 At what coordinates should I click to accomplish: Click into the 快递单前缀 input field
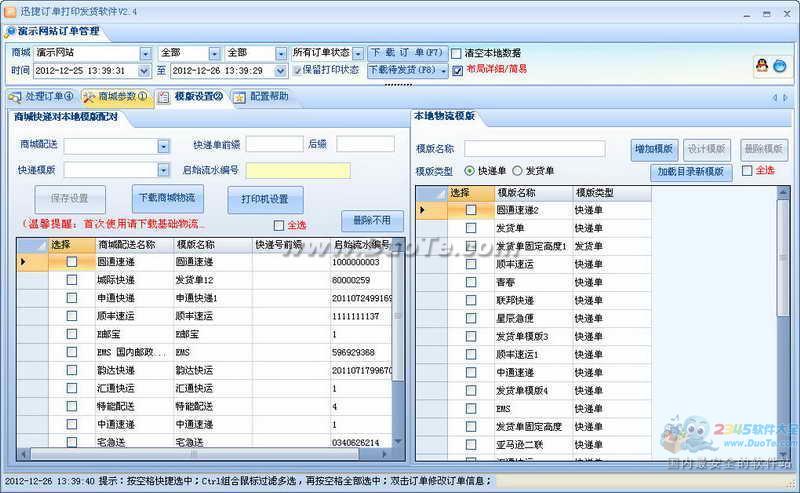(274, 144)
